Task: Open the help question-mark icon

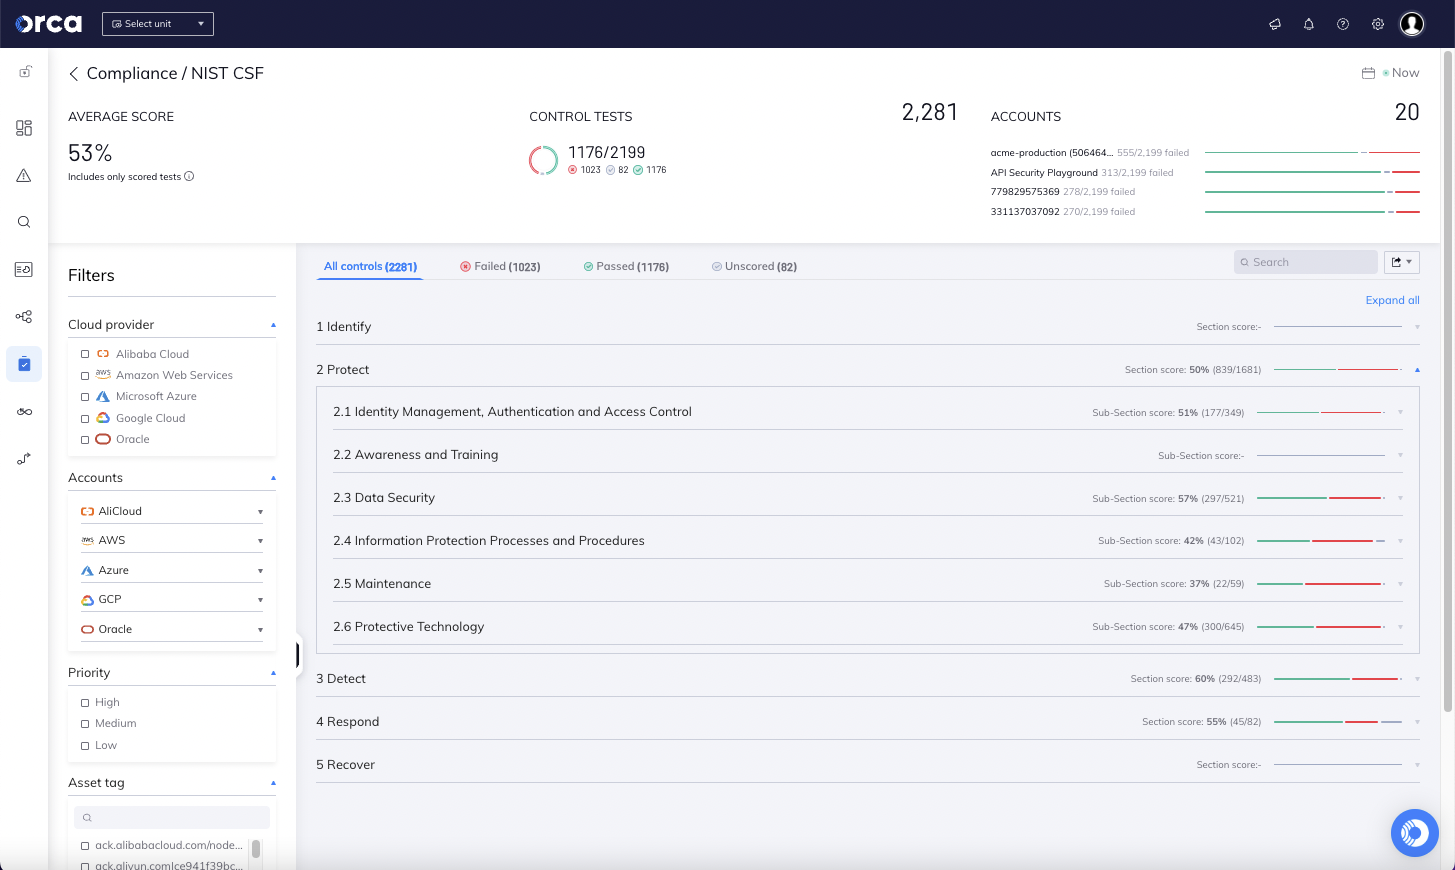Action: (x=1342, y=23)
